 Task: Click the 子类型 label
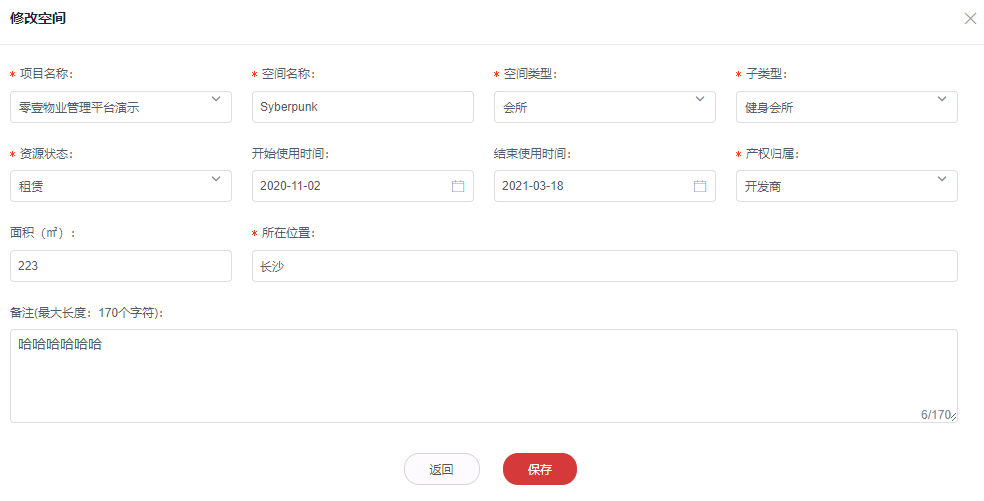tap(766, 74)
